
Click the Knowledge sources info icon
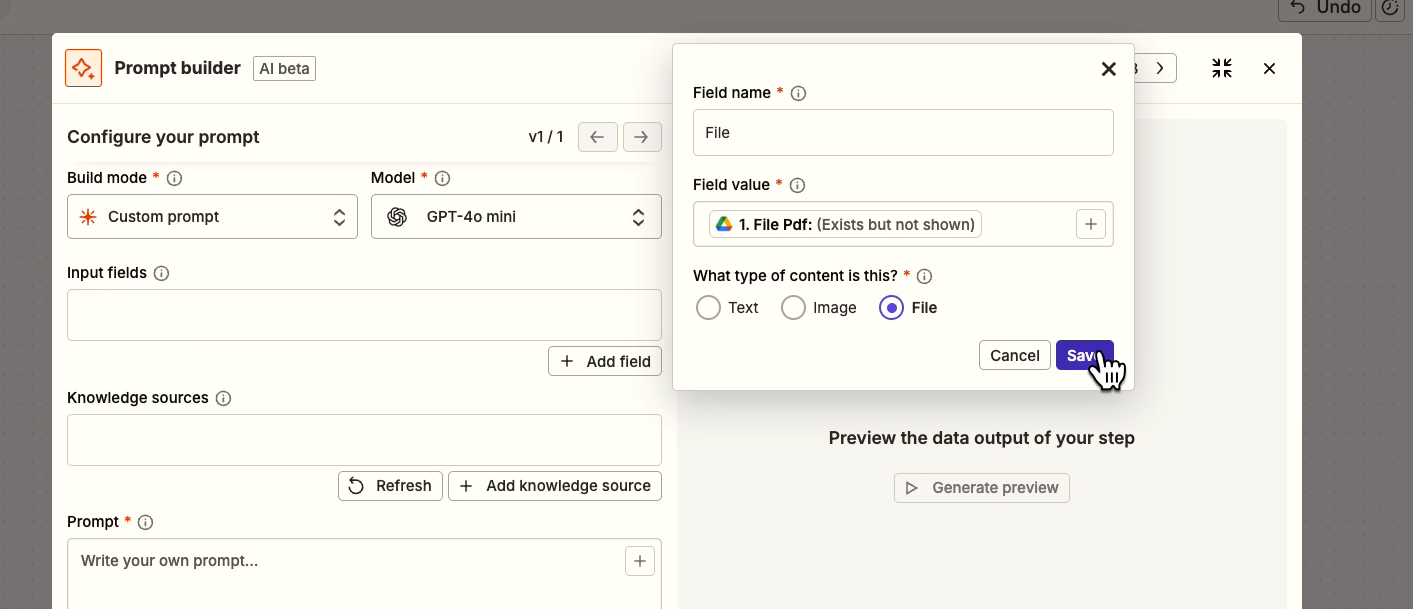point(223,398)
